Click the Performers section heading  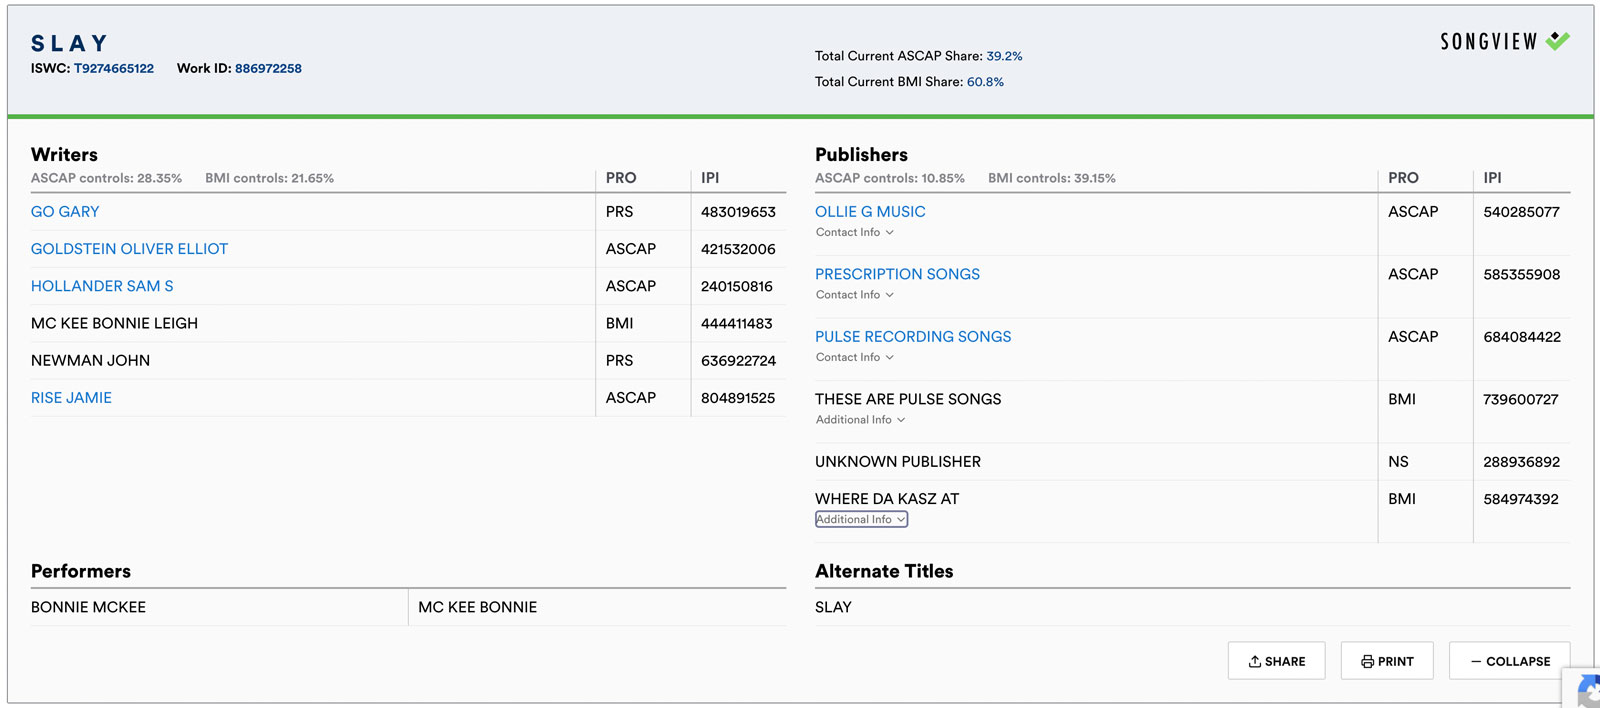[x=81, y=572]
